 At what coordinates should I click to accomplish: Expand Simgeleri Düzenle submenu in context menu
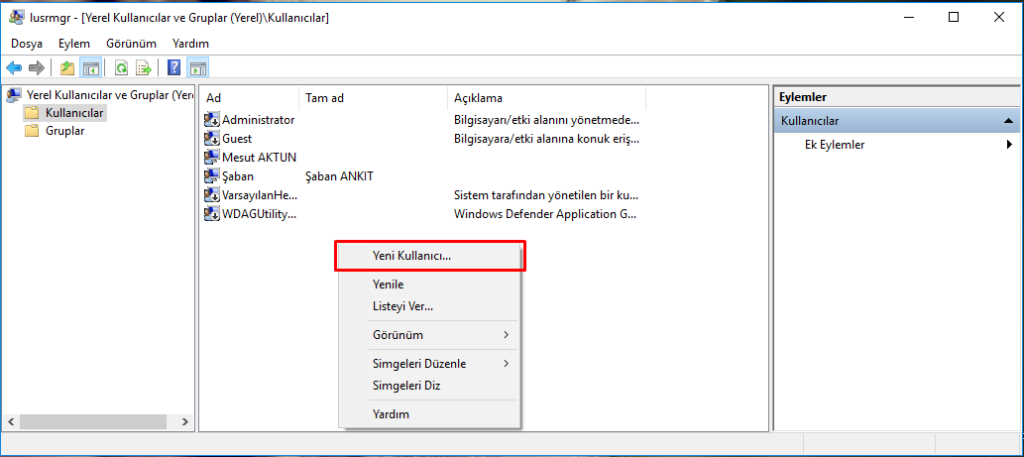coord(430,364)
